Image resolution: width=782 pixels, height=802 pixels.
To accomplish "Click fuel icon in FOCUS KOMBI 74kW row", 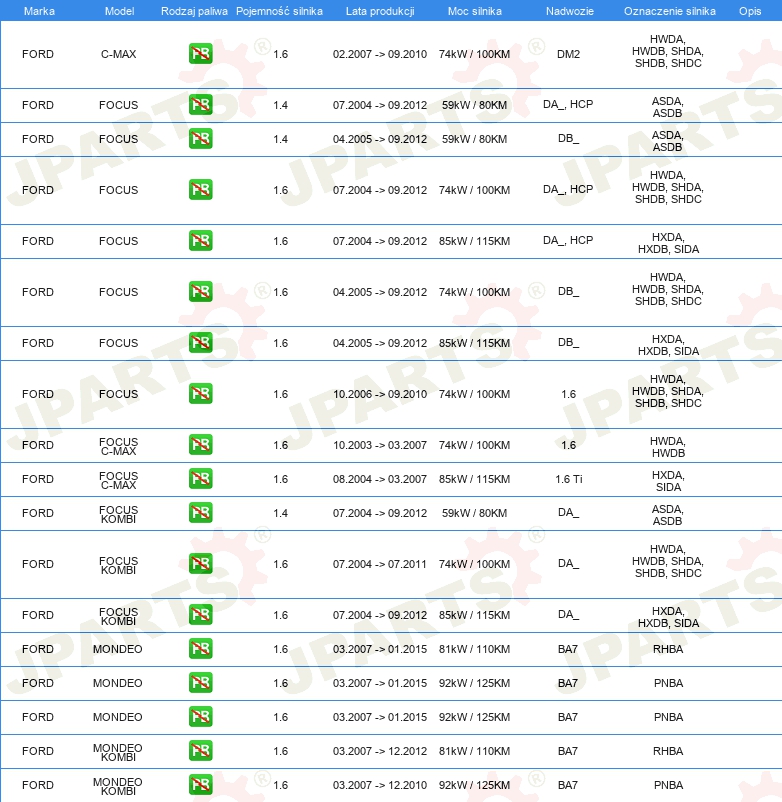I will [x=200, y=564].
